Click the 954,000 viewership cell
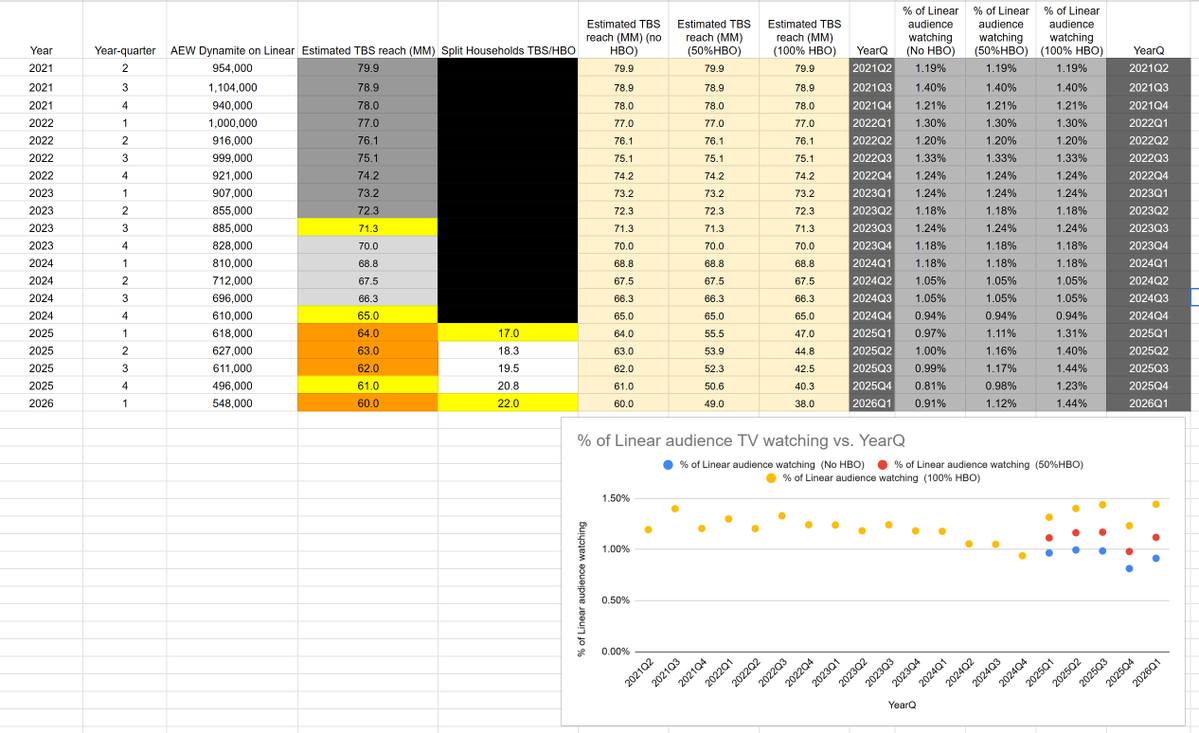 (232, 68)
